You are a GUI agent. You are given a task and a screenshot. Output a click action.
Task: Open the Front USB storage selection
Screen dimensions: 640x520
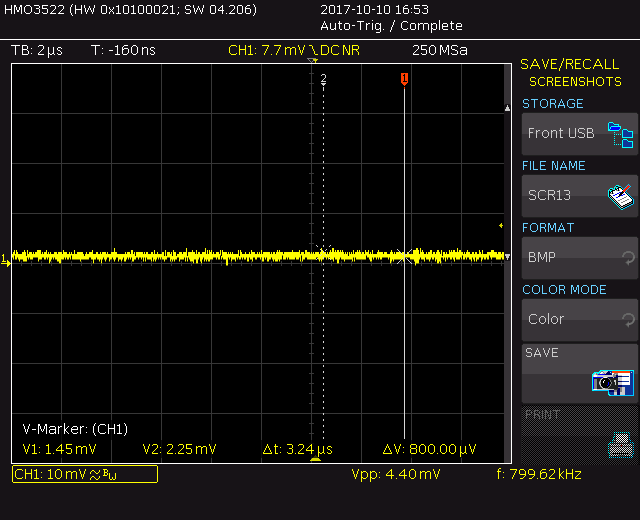tap(562, 134)
